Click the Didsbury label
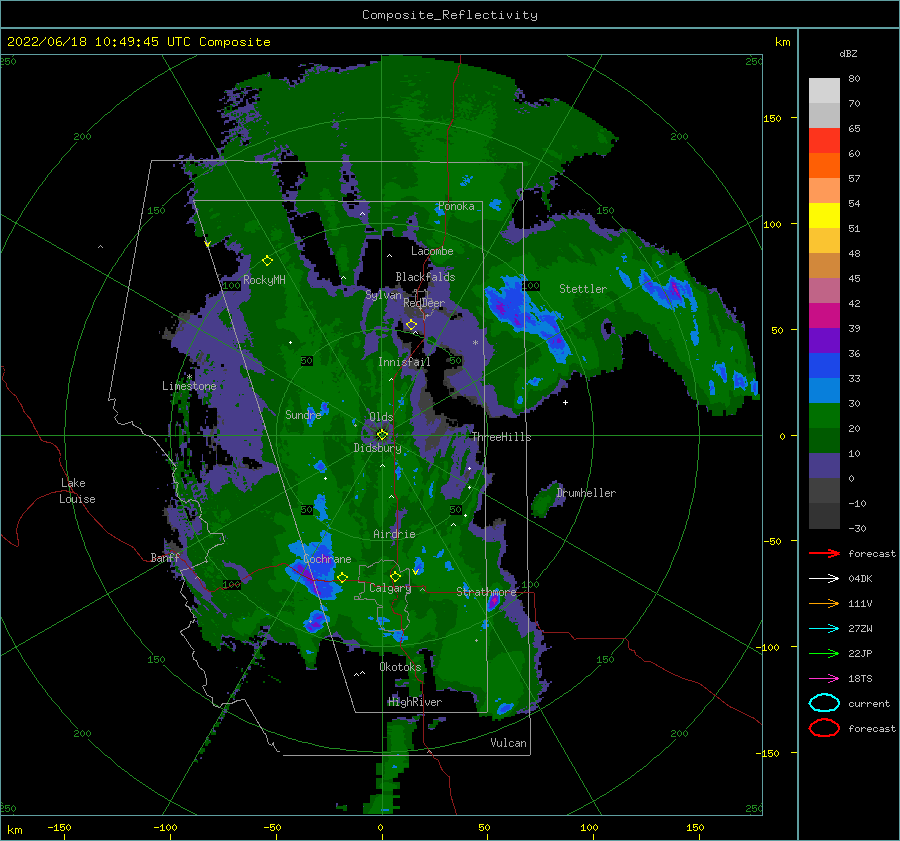900x841 pixels. (x=377, y=448)
